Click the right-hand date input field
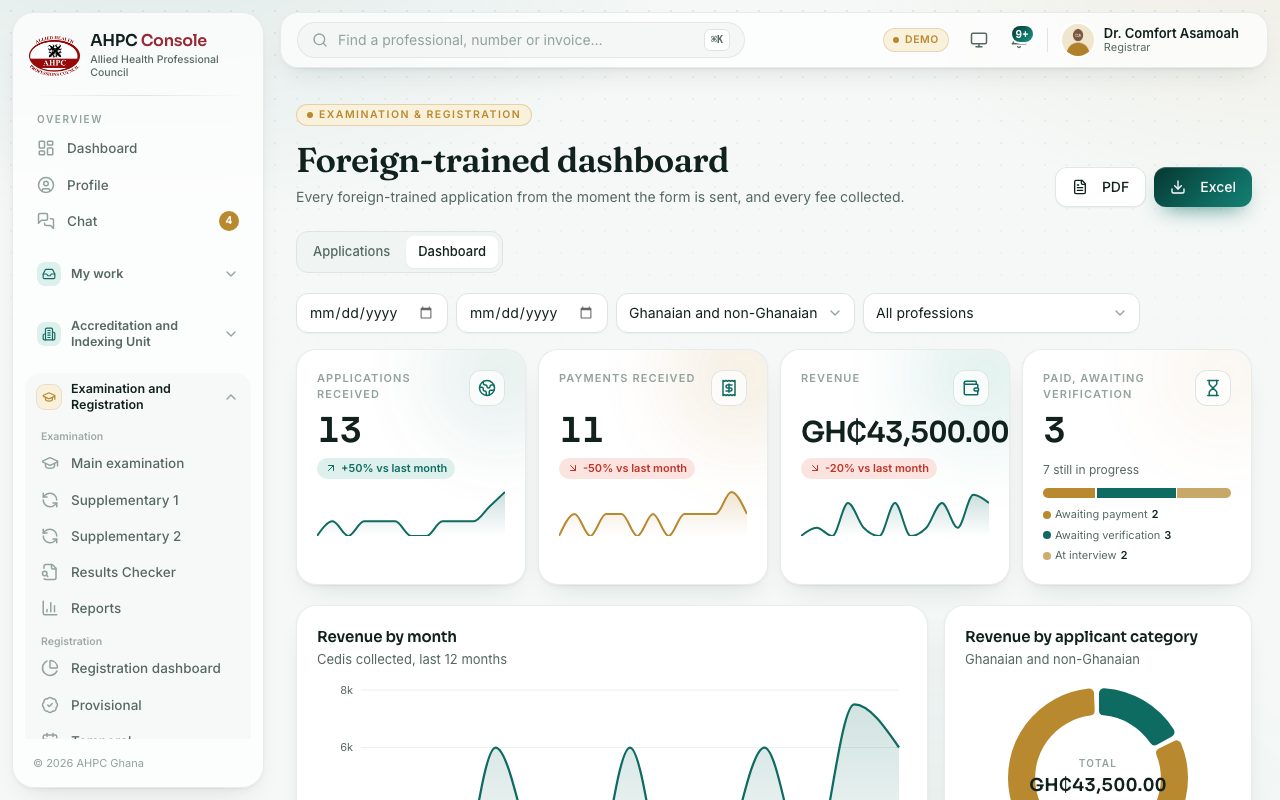Image resolution: width=1280 pixels, height=800 pixels. (x=532, y=313)
